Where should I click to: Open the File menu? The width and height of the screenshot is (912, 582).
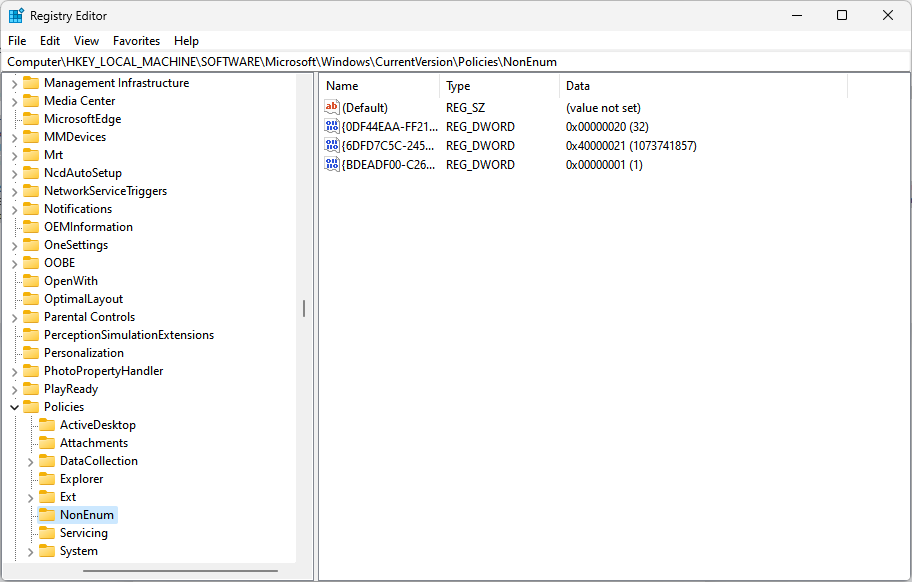pyautogui.click(x=17, y=41)
